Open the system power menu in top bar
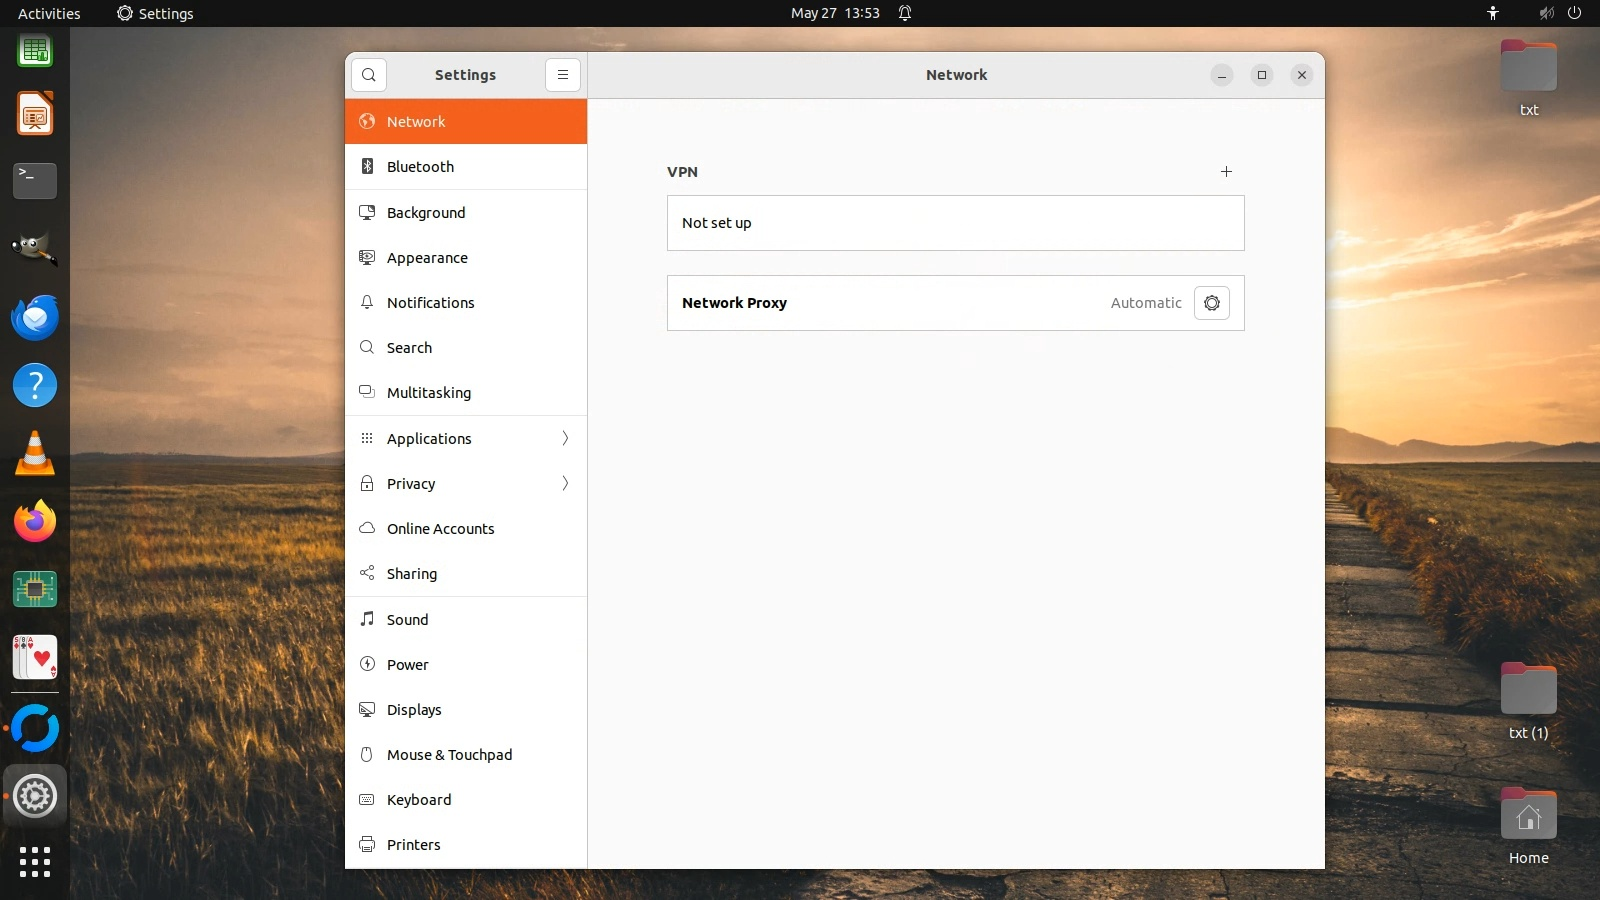 coord(1574,13)
